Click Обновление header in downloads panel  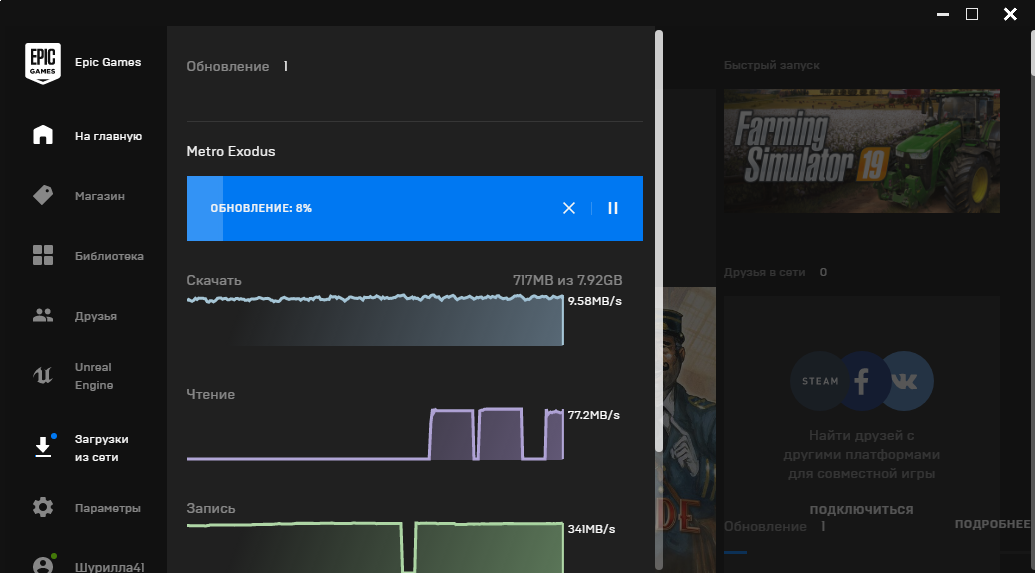tap(228, 67)
